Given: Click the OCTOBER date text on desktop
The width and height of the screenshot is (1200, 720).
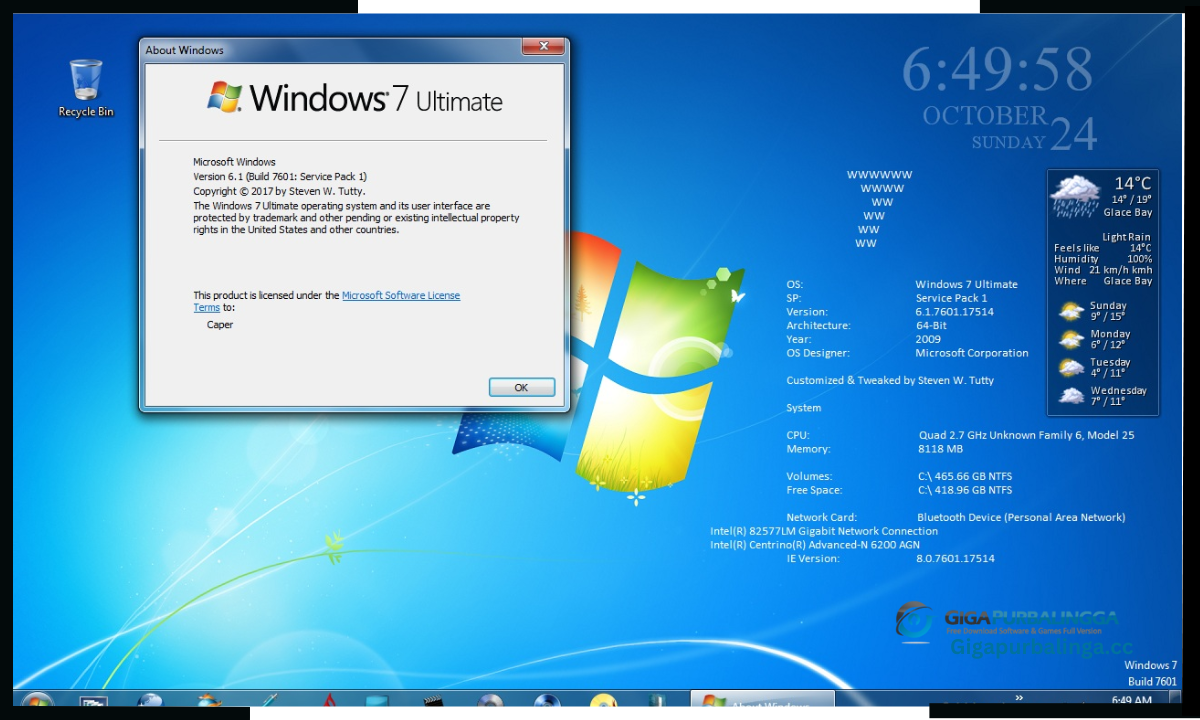Looking at the screenshot, I should tap(985, 116).
